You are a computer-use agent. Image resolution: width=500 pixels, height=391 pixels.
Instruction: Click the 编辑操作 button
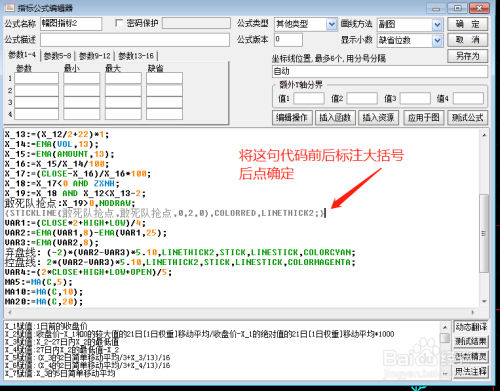click(x=292, y=117)
